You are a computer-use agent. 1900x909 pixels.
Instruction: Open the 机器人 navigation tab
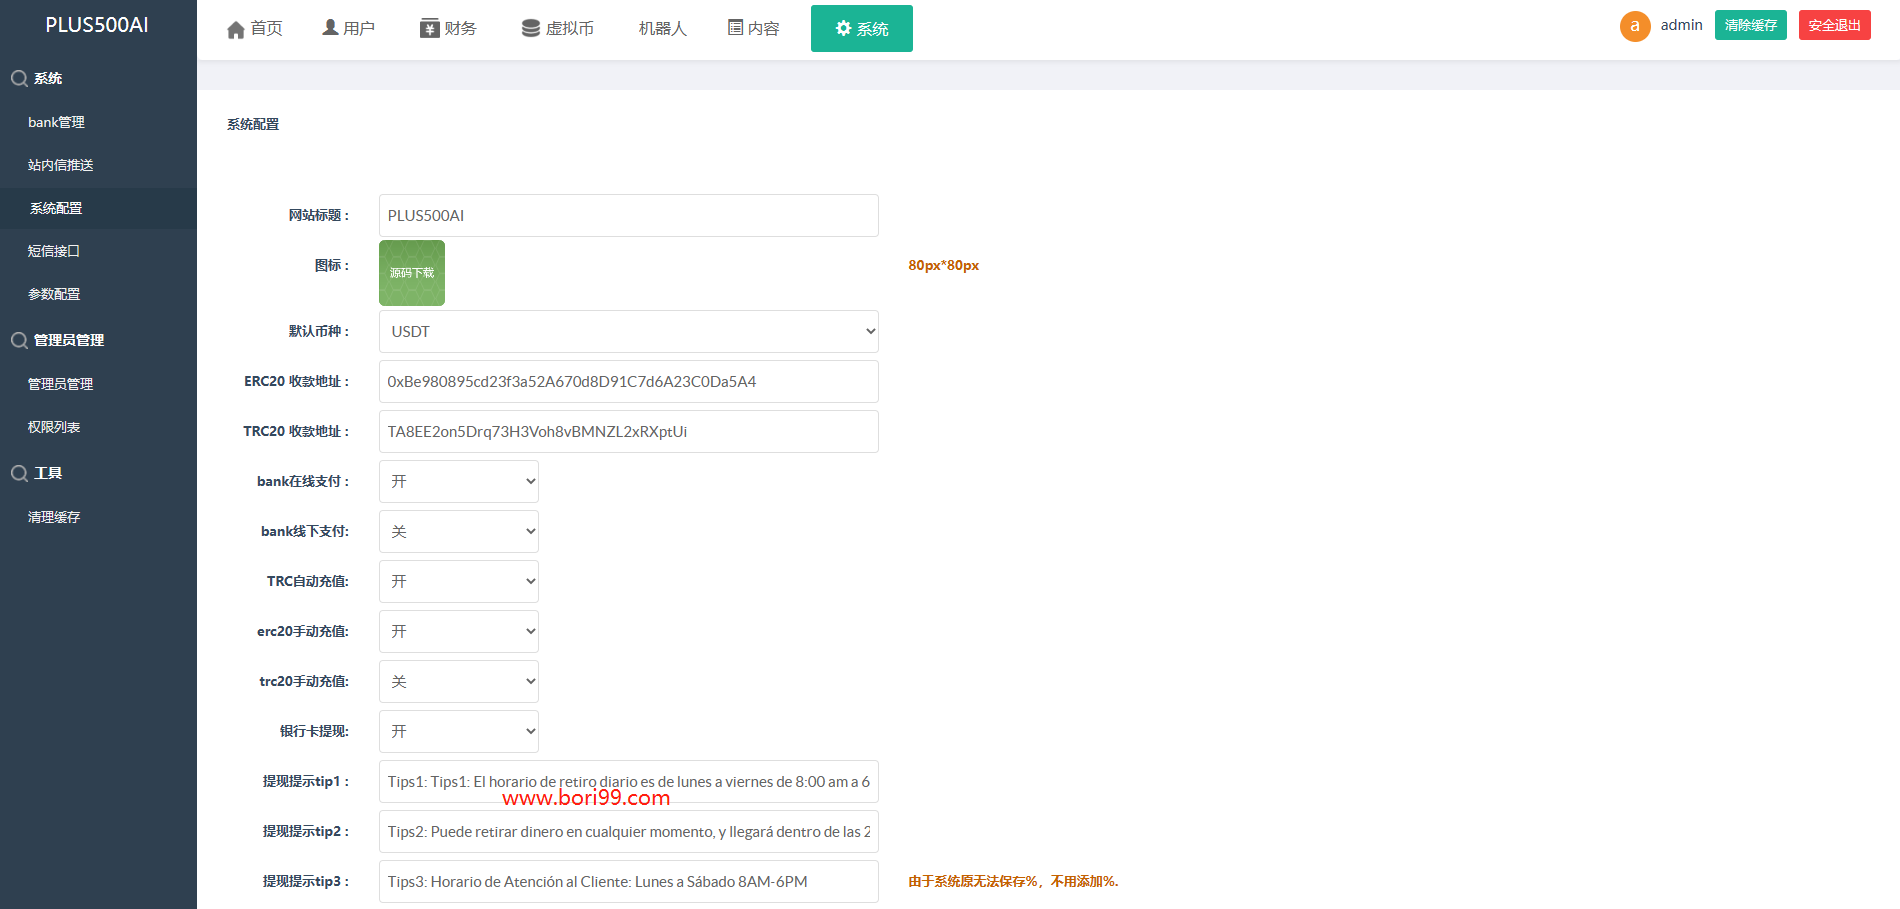663,29
